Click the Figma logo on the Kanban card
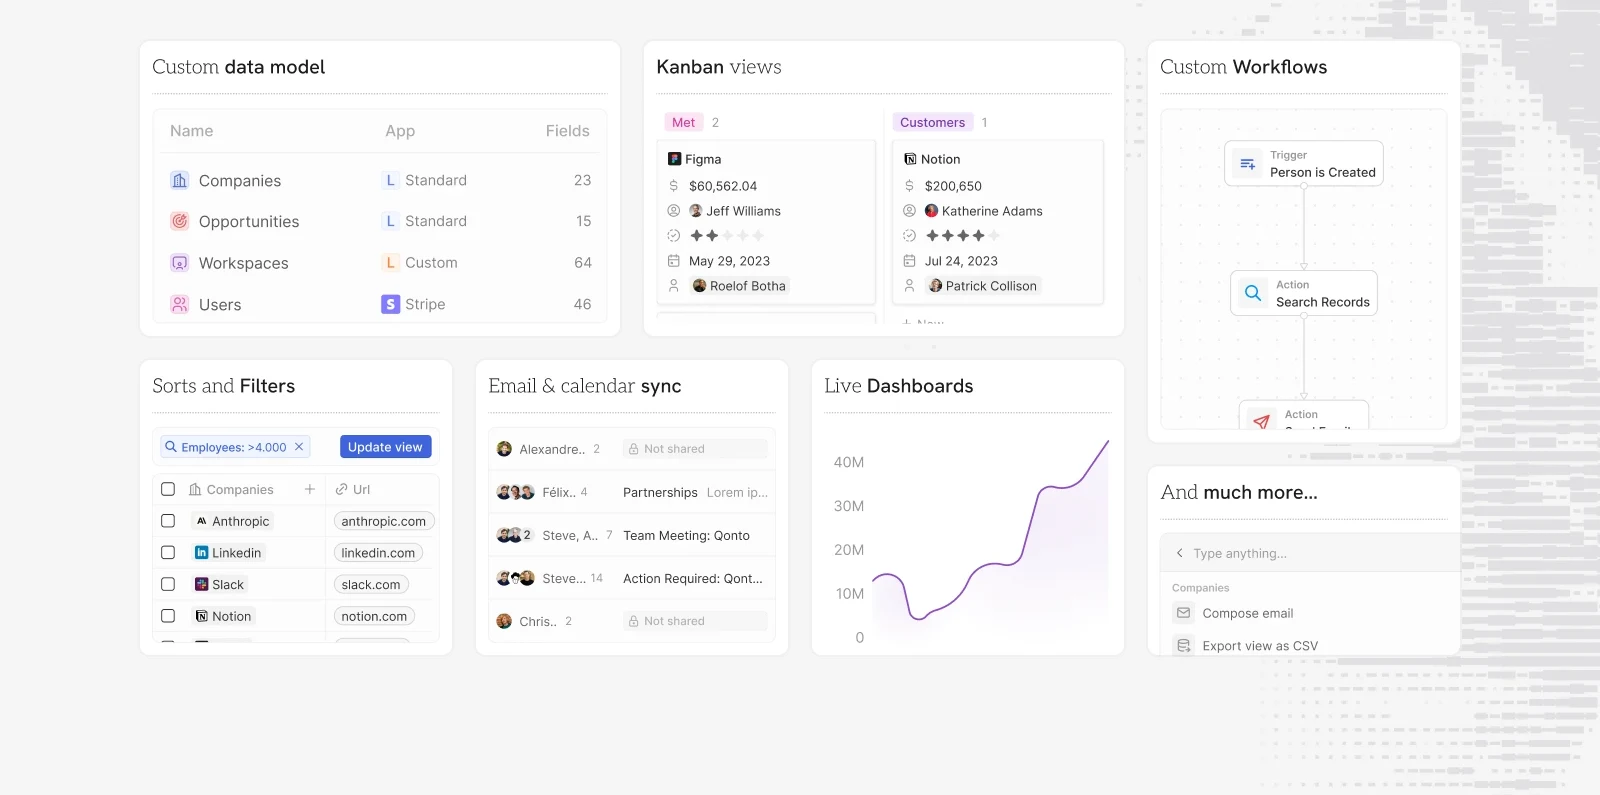Screen dimensions: 1600x795 coord(675,159)
